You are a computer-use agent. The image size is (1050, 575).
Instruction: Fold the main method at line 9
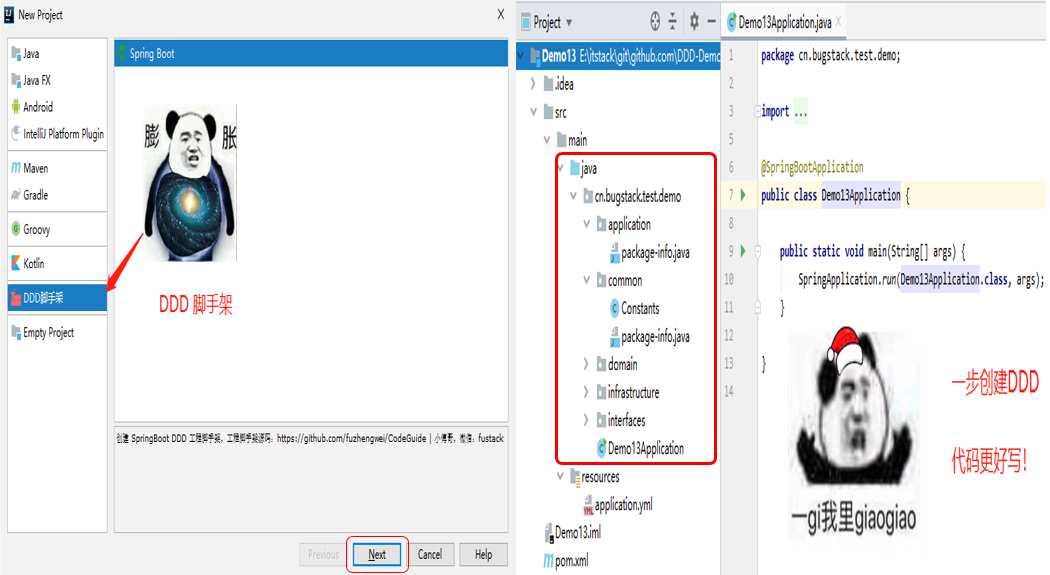pyautogui.click(x=758, y=252)
